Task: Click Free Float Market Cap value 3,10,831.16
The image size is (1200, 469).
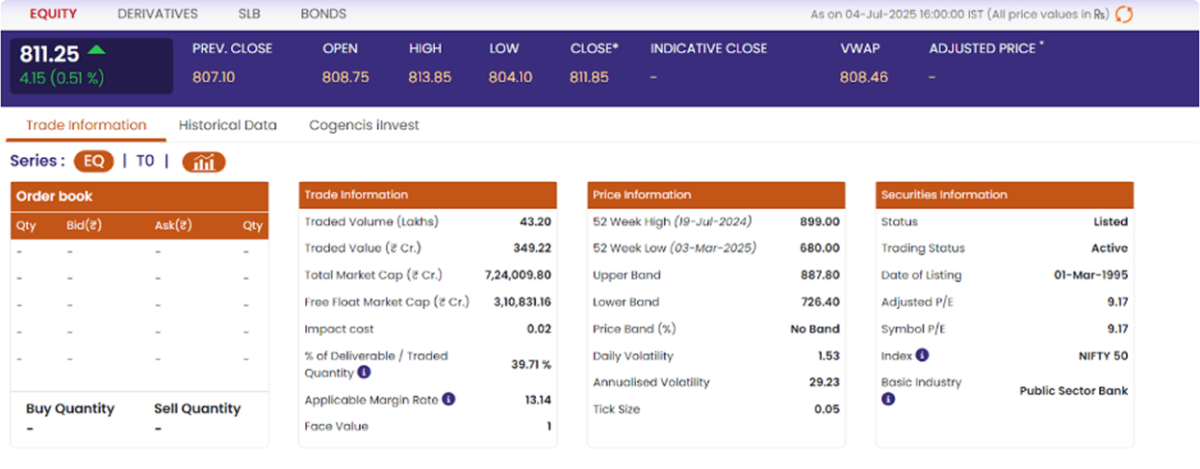Action: pos(523,302)
